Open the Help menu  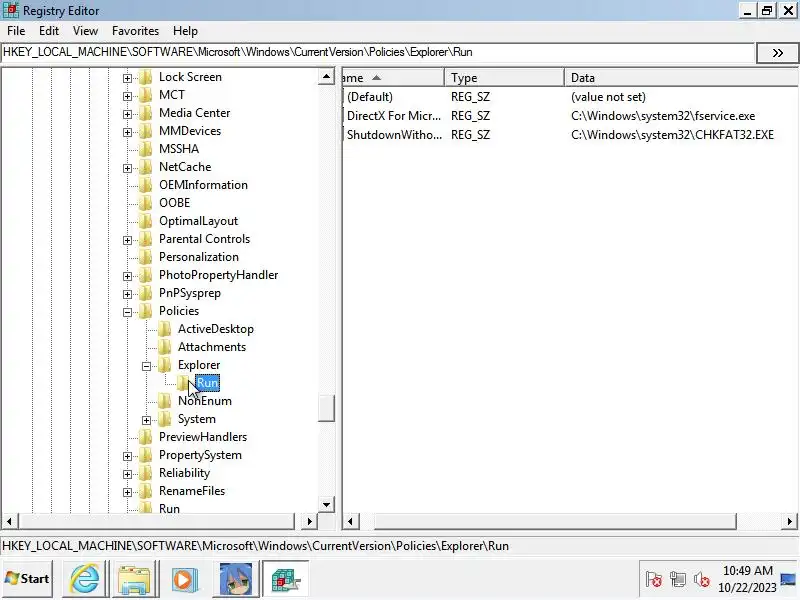pyautogui.click(x=185, y=31)
